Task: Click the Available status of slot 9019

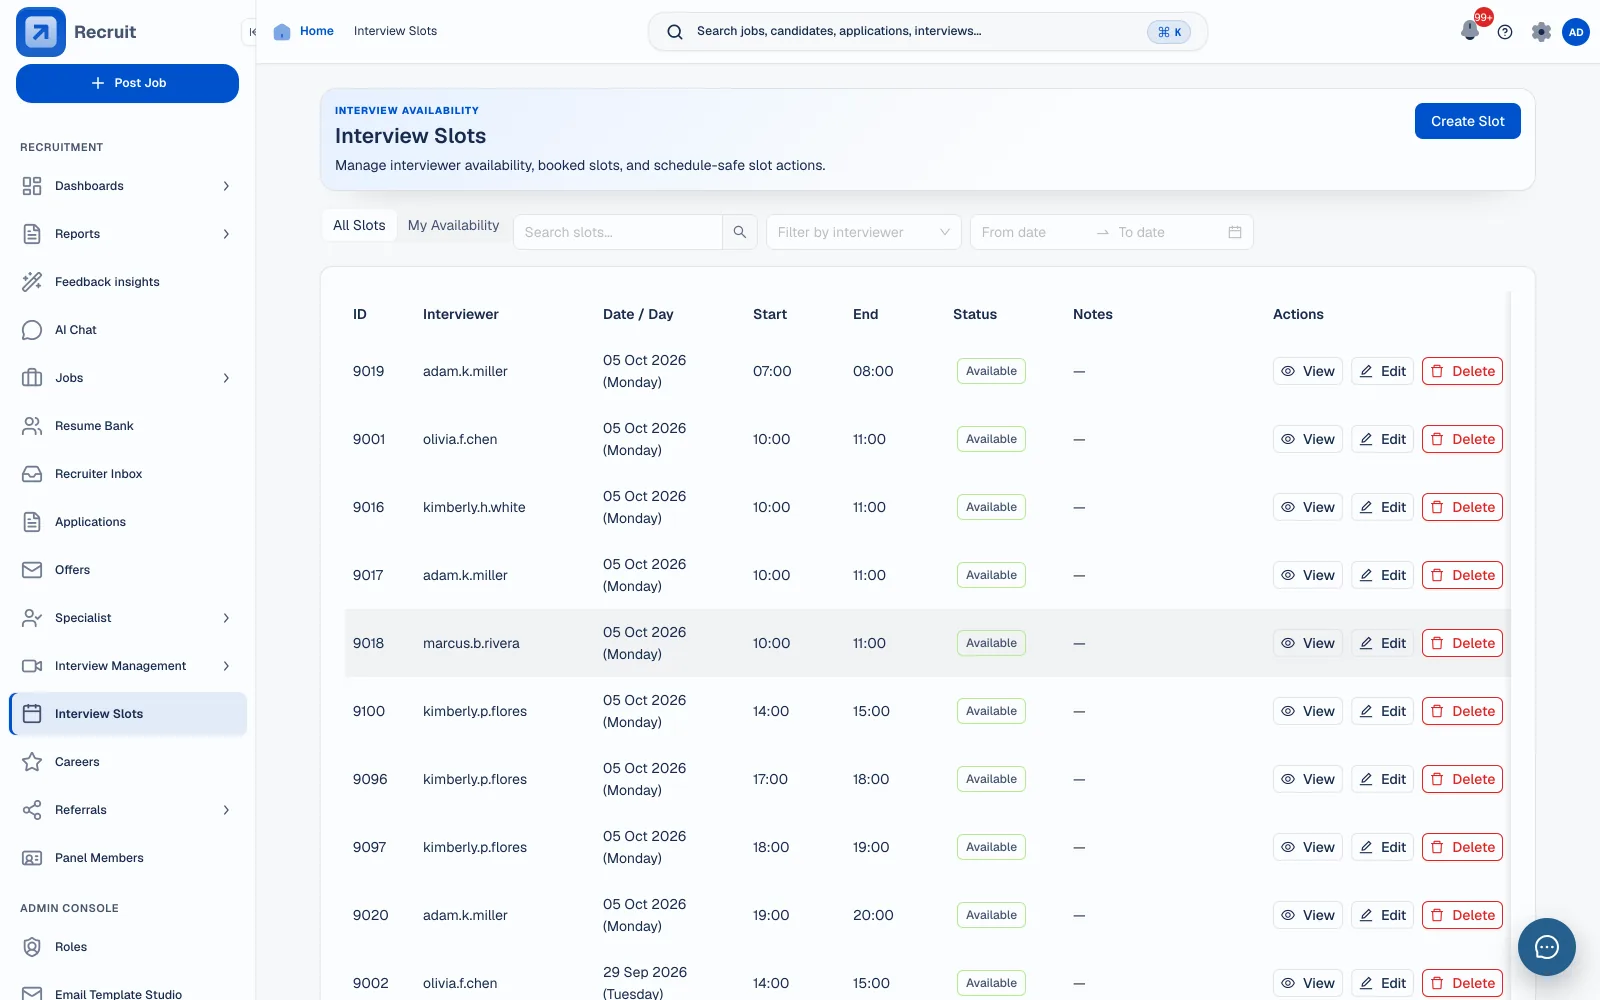Action: (x=991, y=371)
